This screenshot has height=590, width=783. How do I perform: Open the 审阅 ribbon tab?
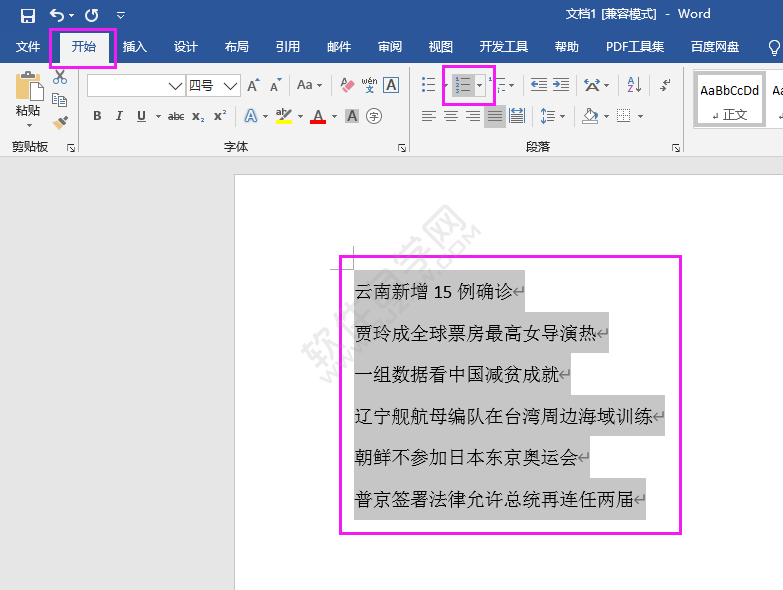tap(390, 46)
